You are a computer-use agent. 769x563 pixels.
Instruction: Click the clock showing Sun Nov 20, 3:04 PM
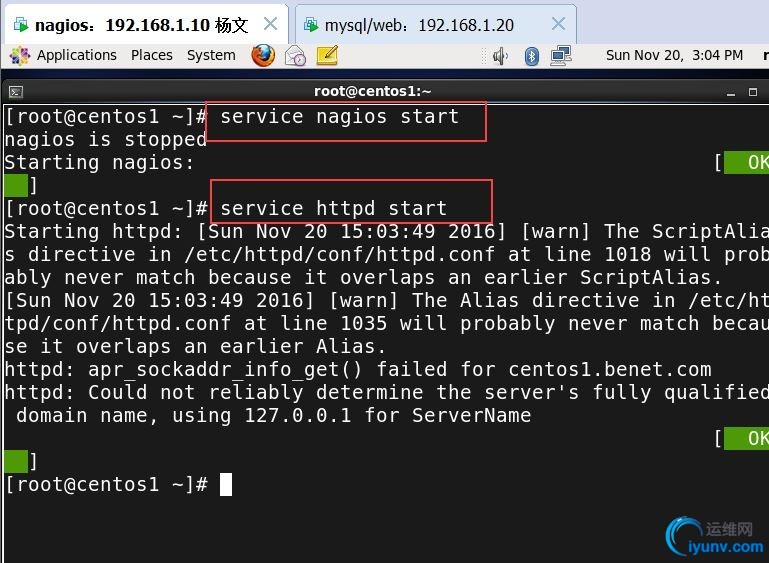pos(674,55)
